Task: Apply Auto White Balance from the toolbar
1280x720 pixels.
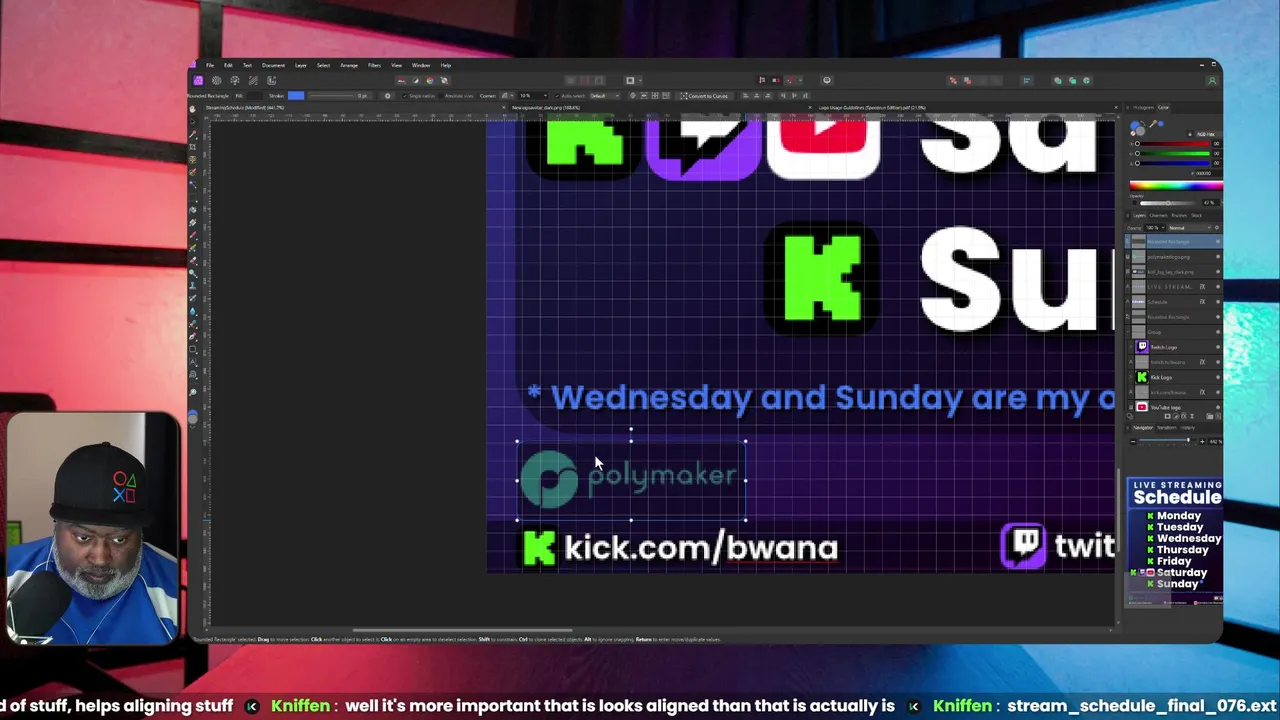Action: pos(445,80)
